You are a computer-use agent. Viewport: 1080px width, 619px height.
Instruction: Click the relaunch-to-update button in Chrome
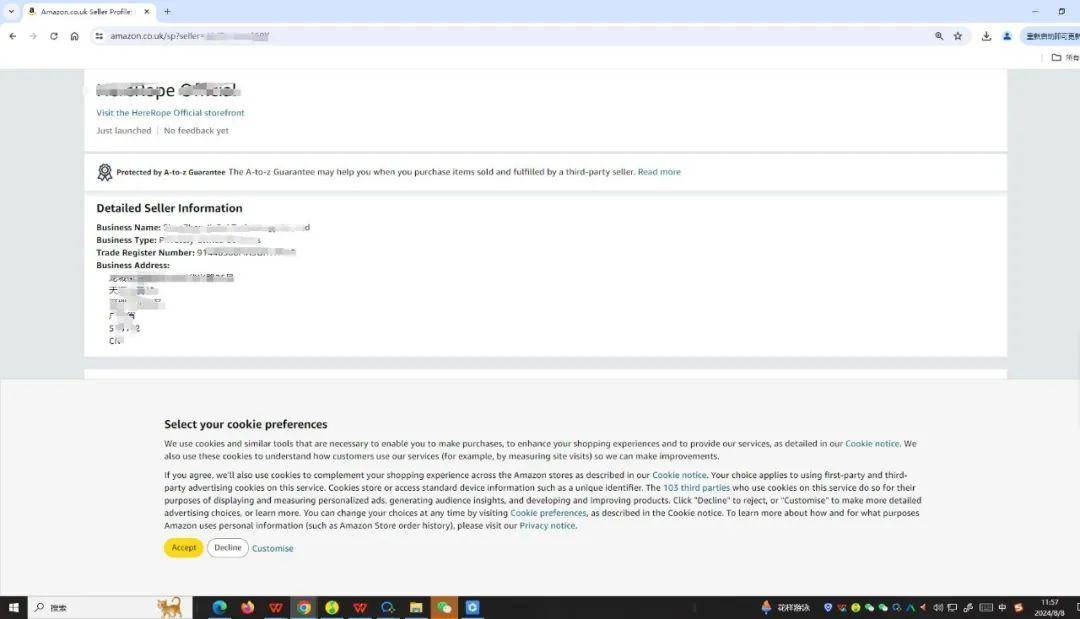tap(1052, 36)
